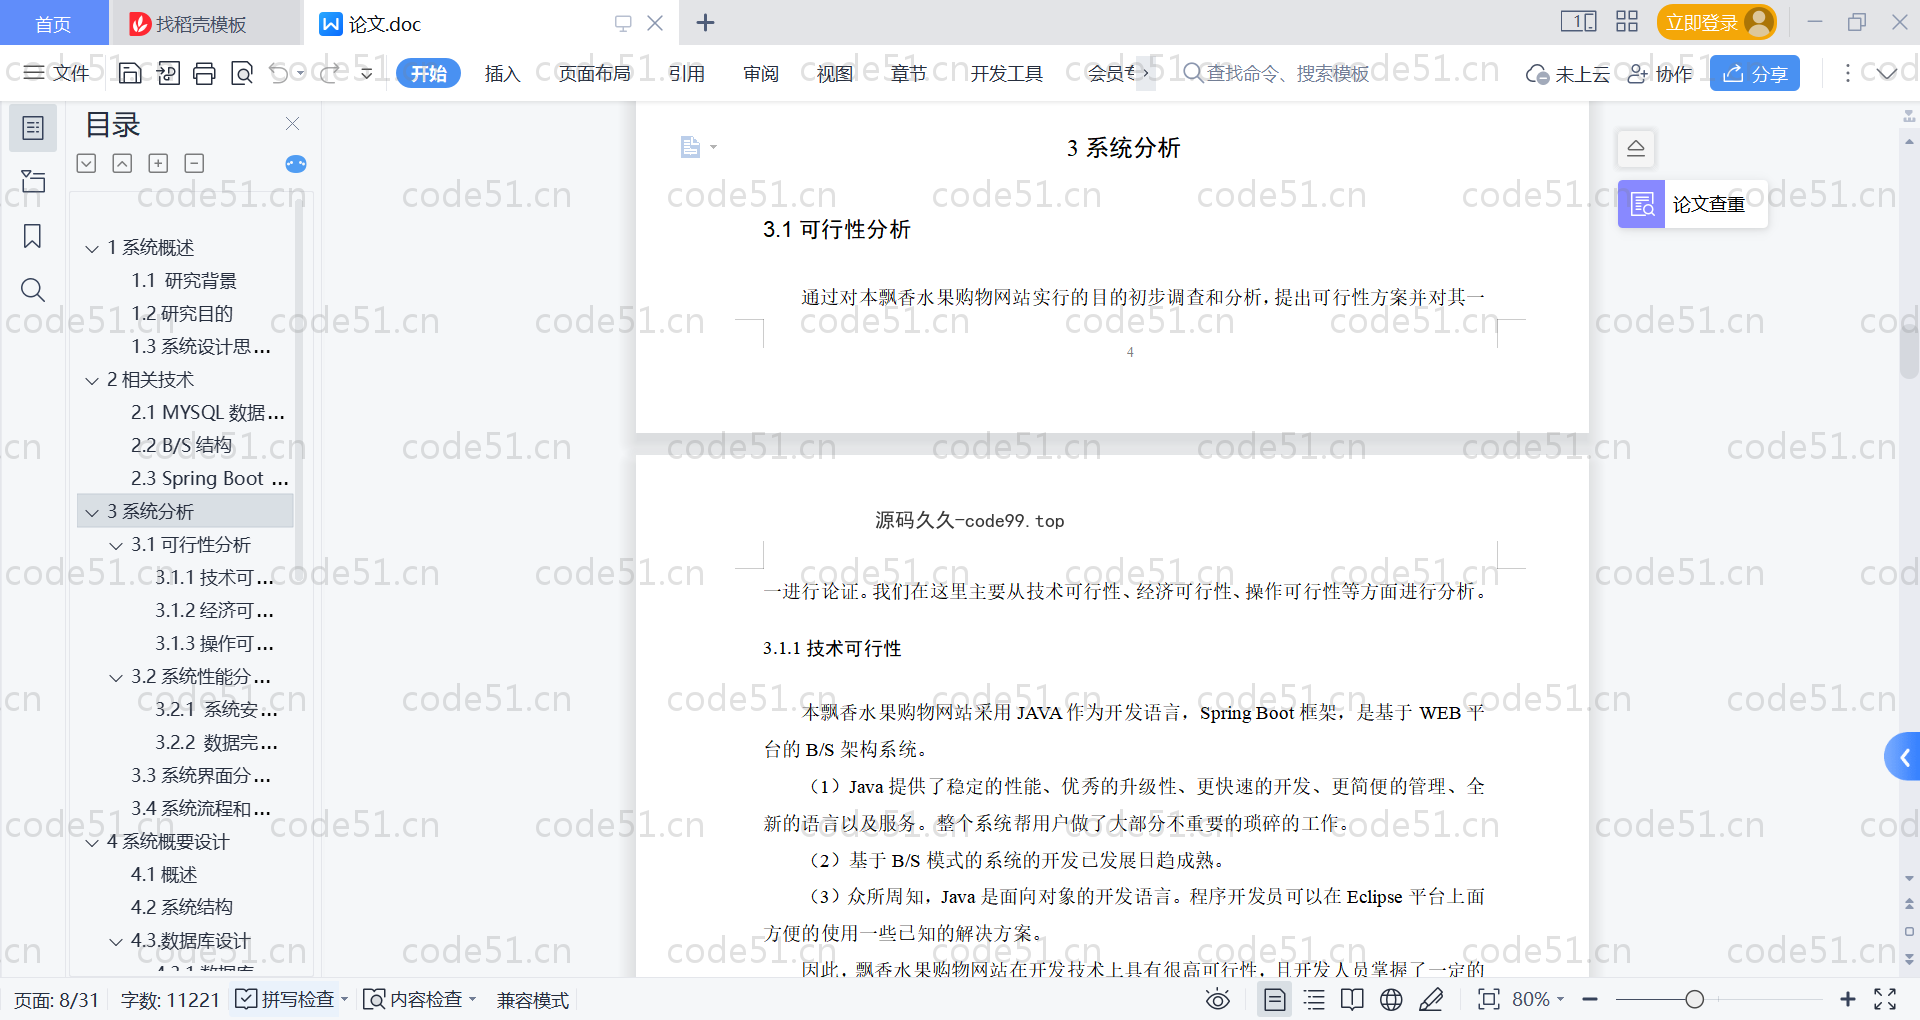
Task: Click the zoom in plus button
Action: pos(1848,999)
